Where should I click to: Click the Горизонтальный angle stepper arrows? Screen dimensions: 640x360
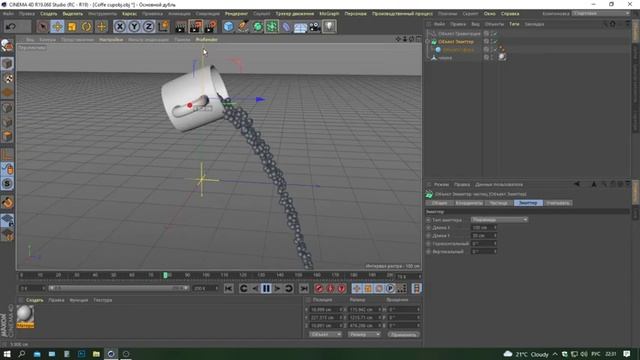tap(495, 244)
